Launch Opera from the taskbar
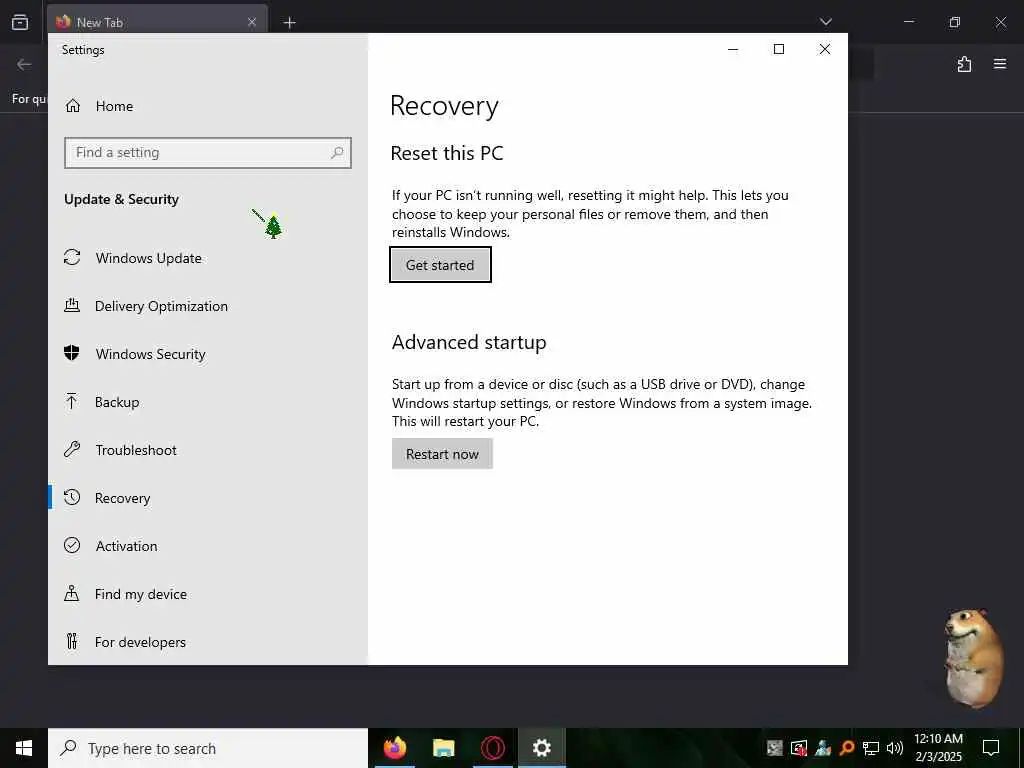1024x768 pixels. (x=492, y=748)
